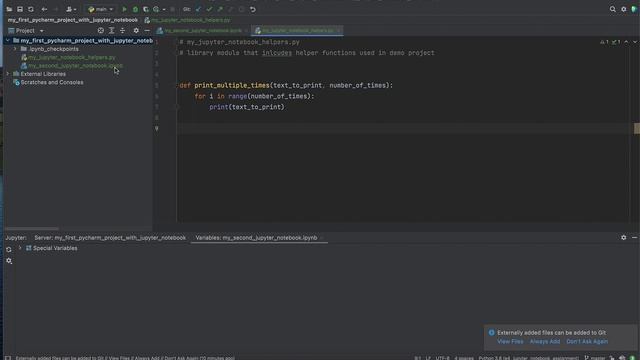Toggle tool window bars icon in status bar
The image size is (640, 360).
8,358
